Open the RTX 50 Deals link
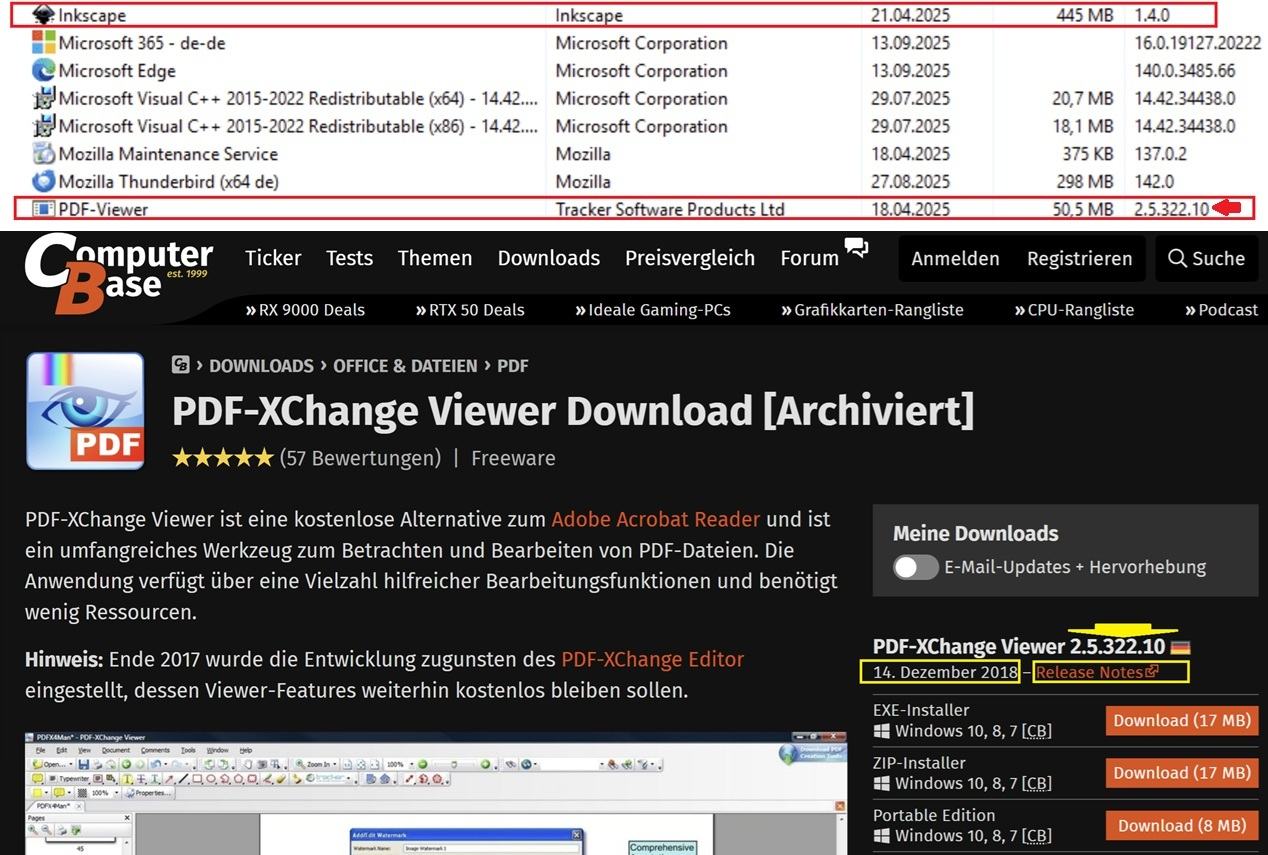The image size is (1268, 855). click(470, 310)
